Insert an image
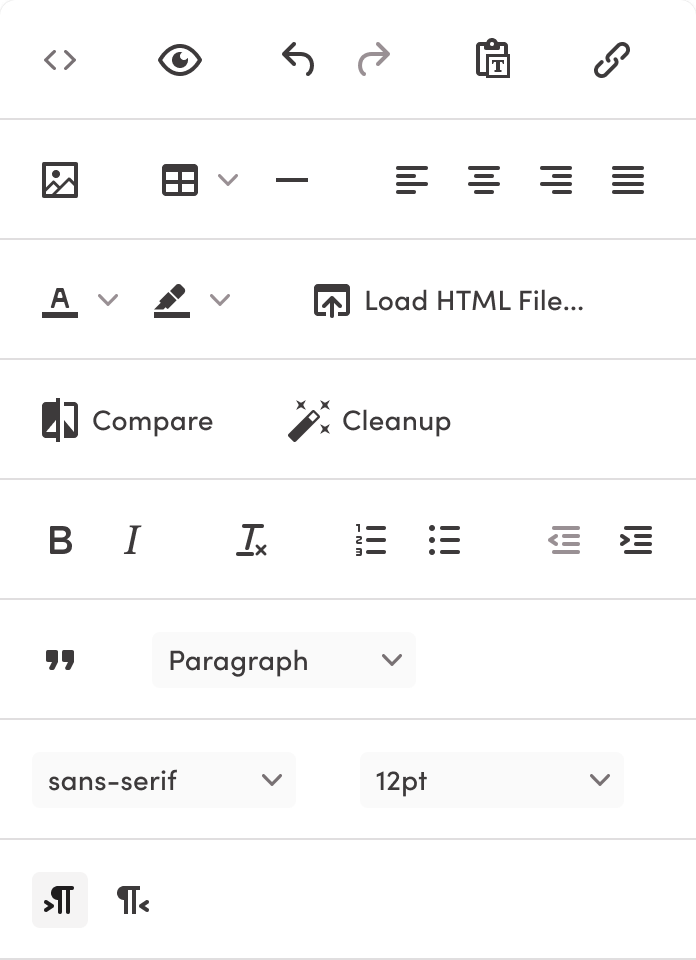696x960 pixels. point(62,180)
